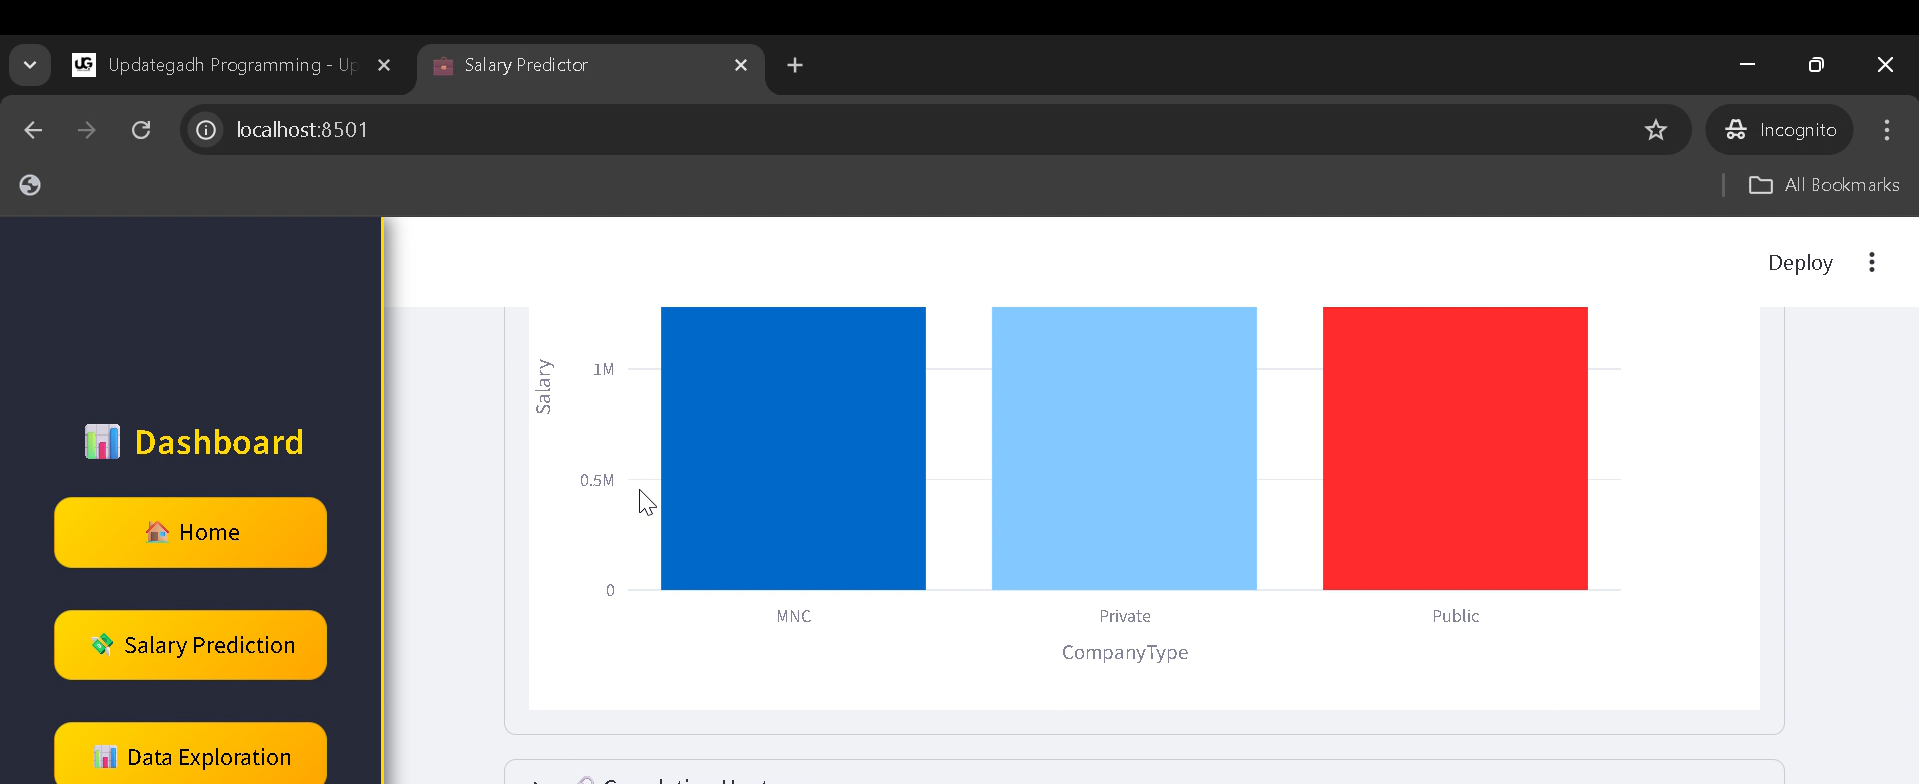Click the browser reload icon
1919x784 pixels.
coord(141,130)
